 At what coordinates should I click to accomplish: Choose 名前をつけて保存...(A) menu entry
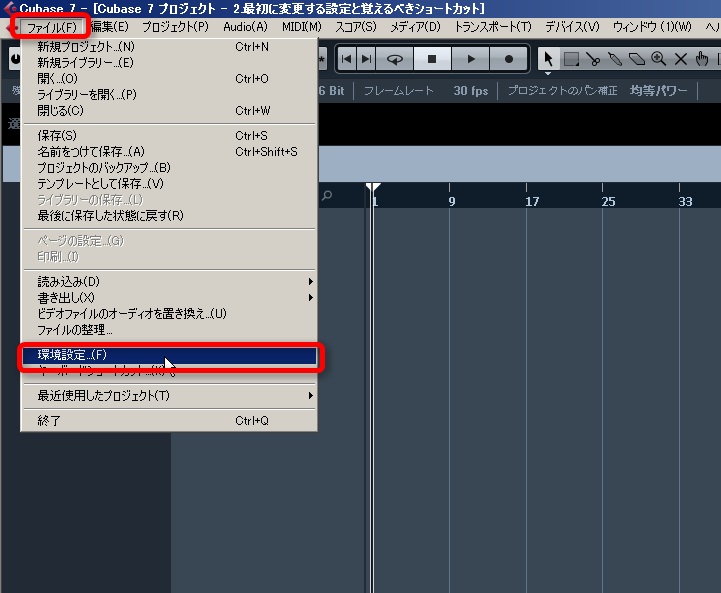169,152
